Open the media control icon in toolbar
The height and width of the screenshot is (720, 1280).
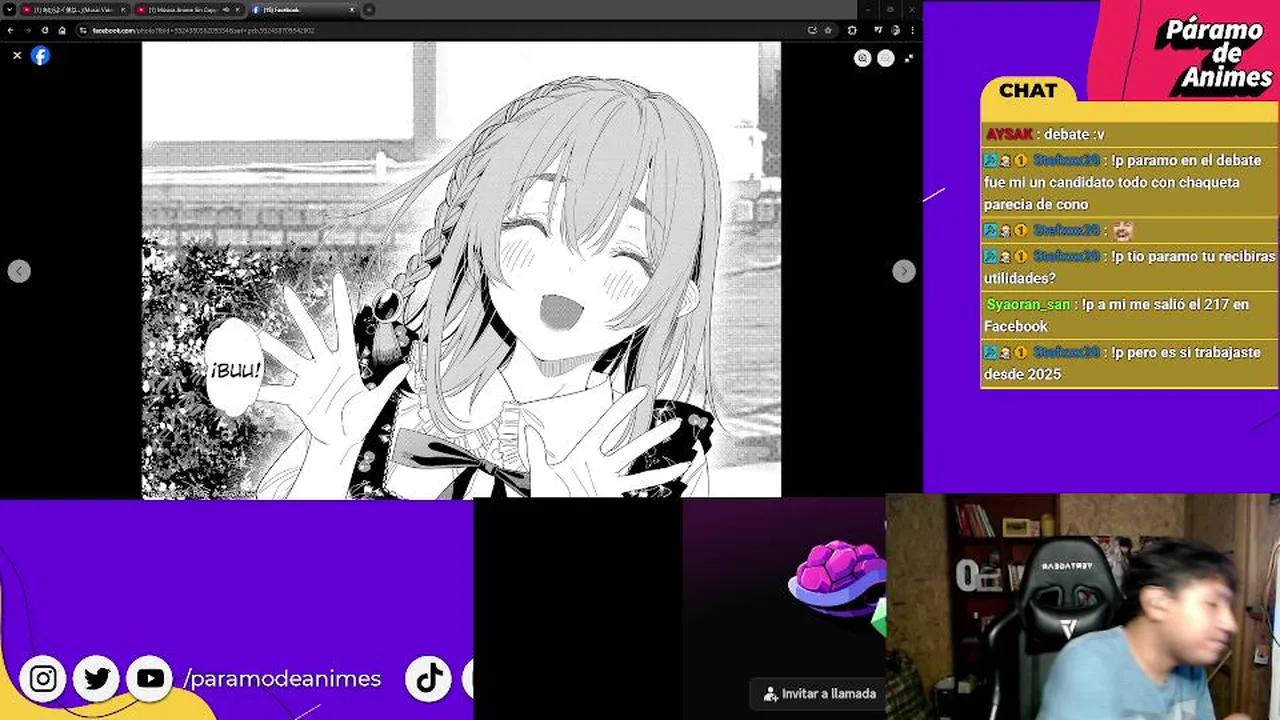[x=878, y=30]
